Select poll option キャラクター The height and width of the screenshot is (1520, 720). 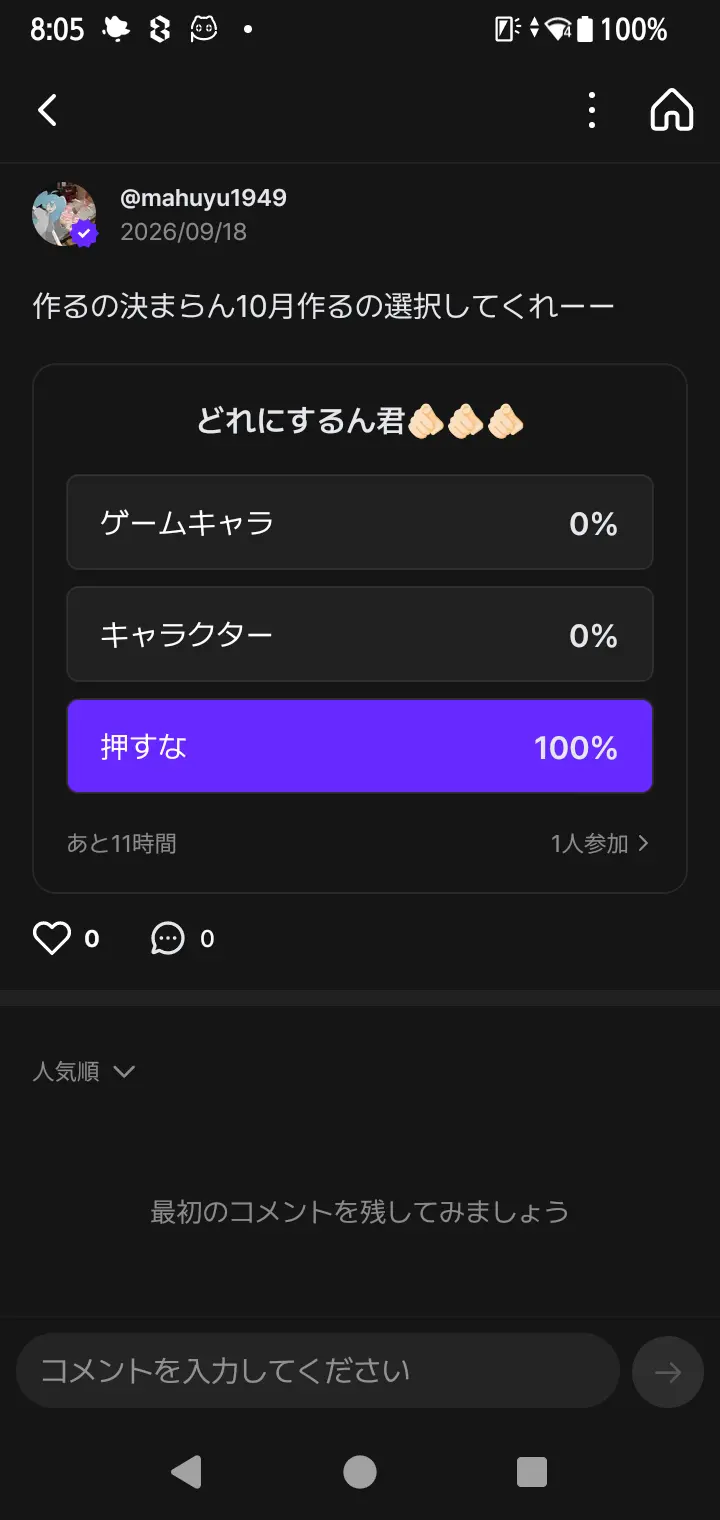coord(360,634)
